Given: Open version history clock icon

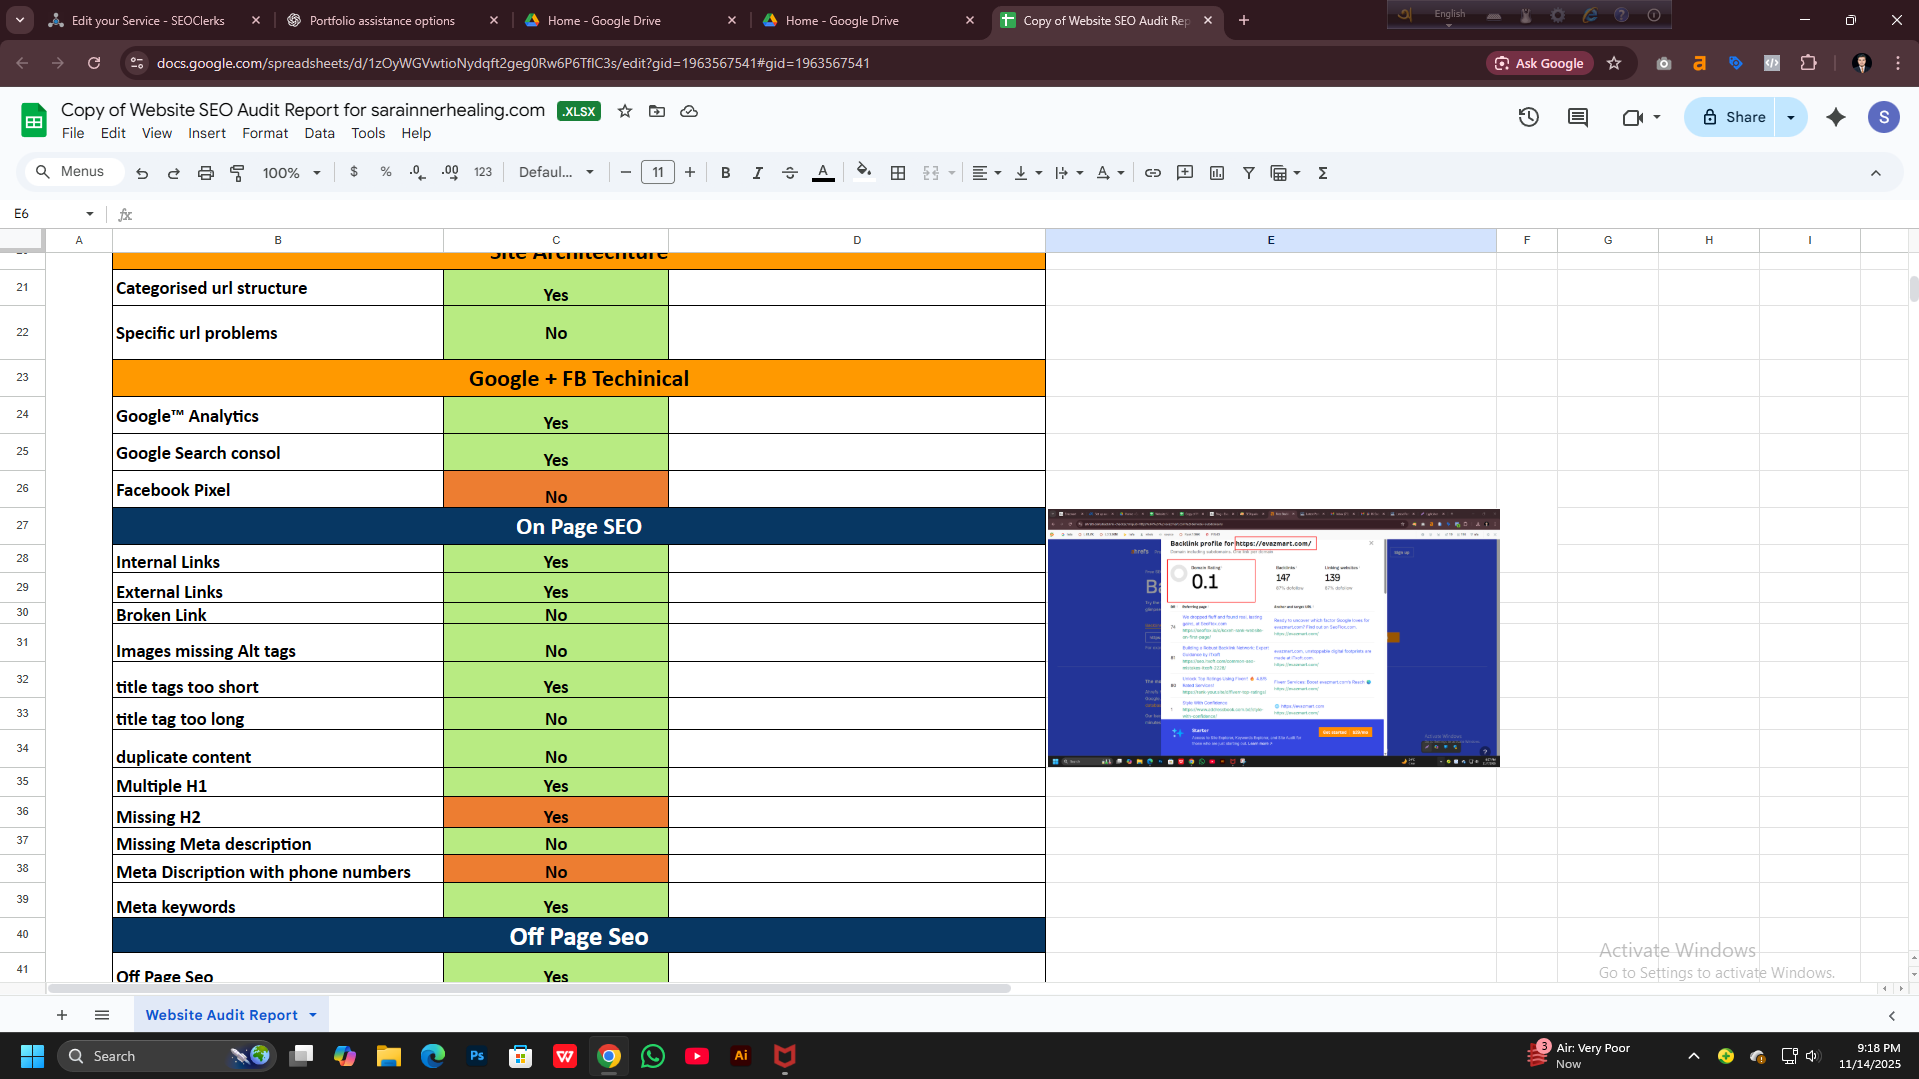Looking at the screenshot, I should coord(1528,117).
